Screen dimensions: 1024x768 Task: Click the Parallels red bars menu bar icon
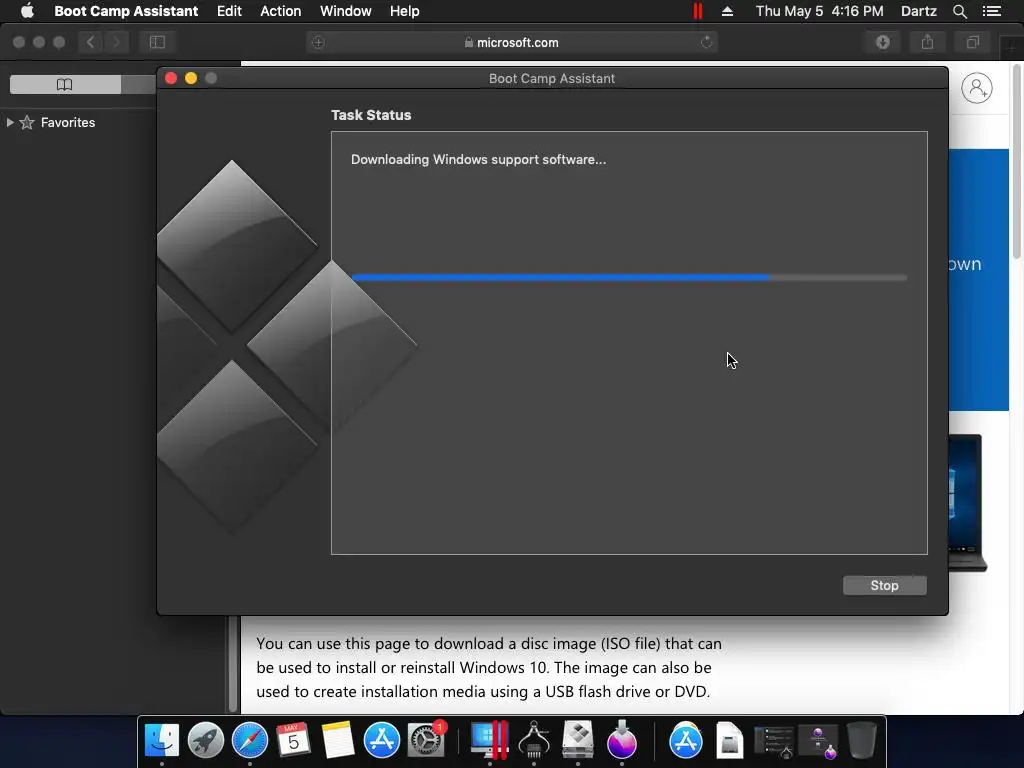[697, 11]
